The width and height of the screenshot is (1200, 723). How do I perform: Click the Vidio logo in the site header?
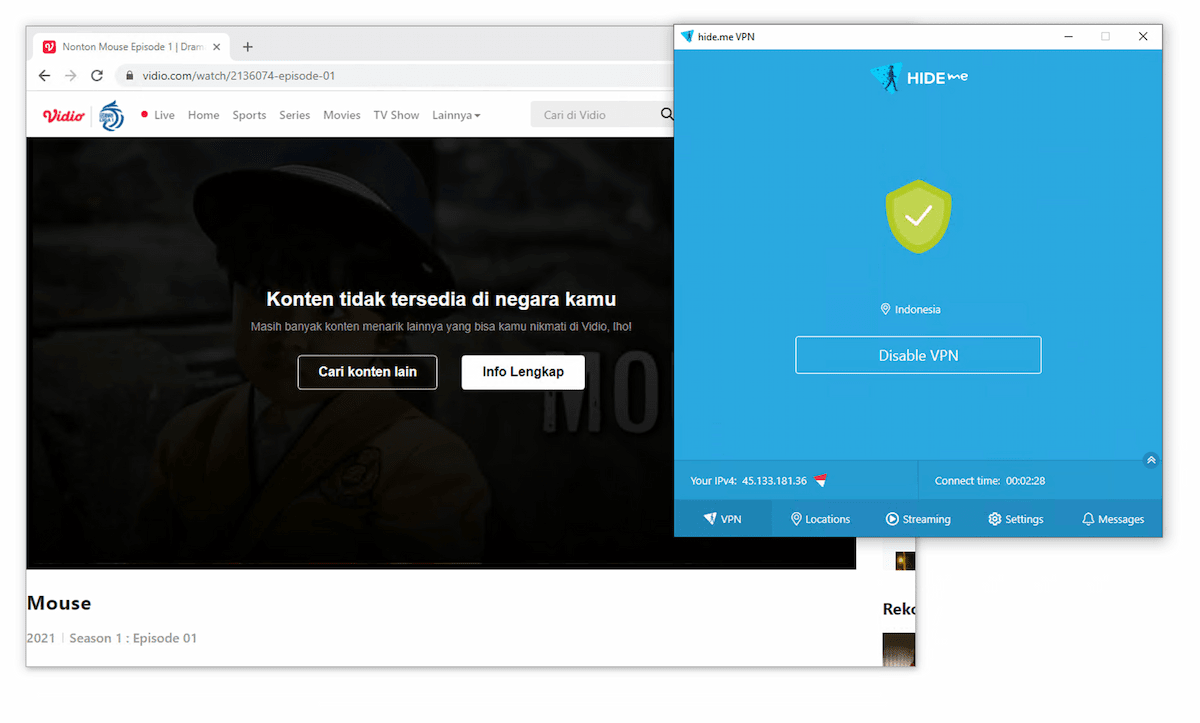[63, 115]
